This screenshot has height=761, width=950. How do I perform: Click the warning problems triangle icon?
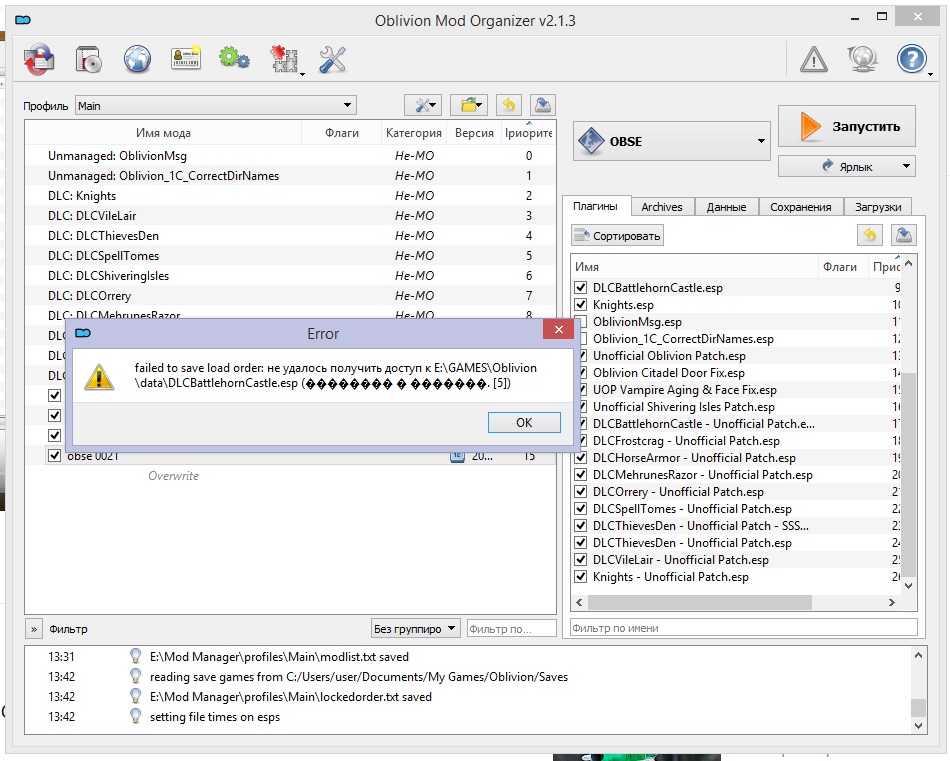tap(814, 59)
